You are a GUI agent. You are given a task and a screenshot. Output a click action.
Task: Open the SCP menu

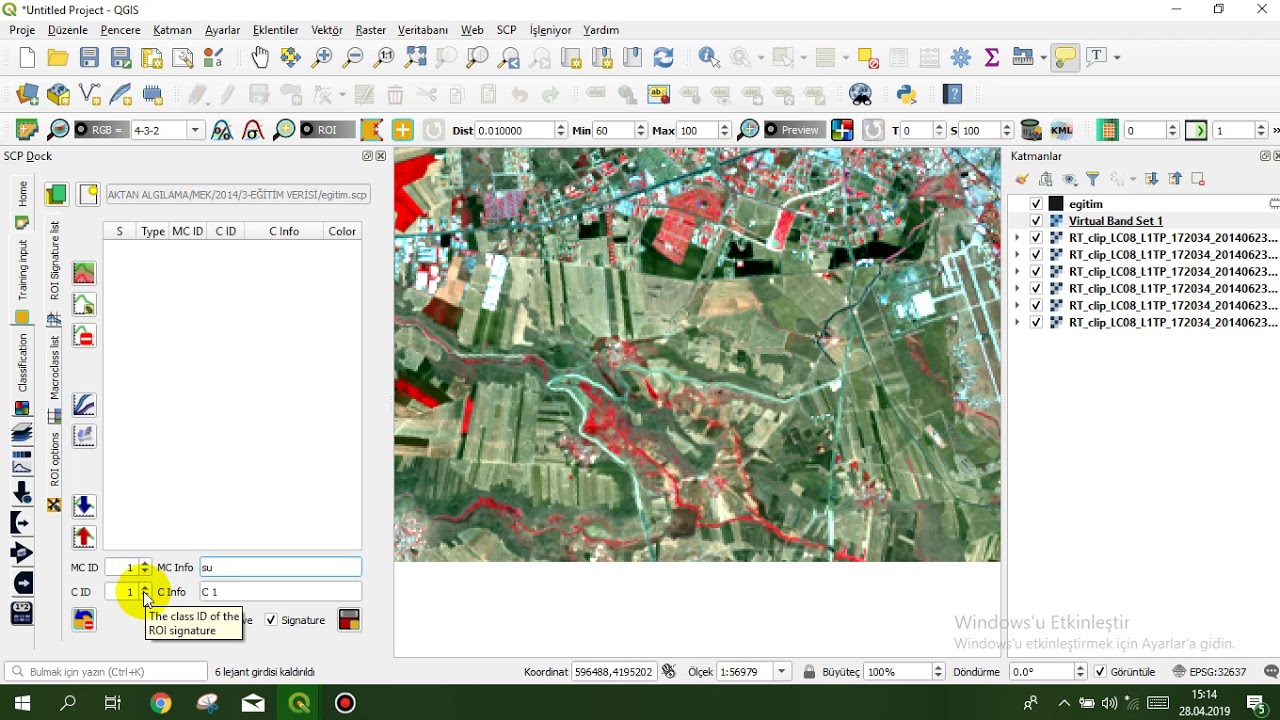(506, 30)
